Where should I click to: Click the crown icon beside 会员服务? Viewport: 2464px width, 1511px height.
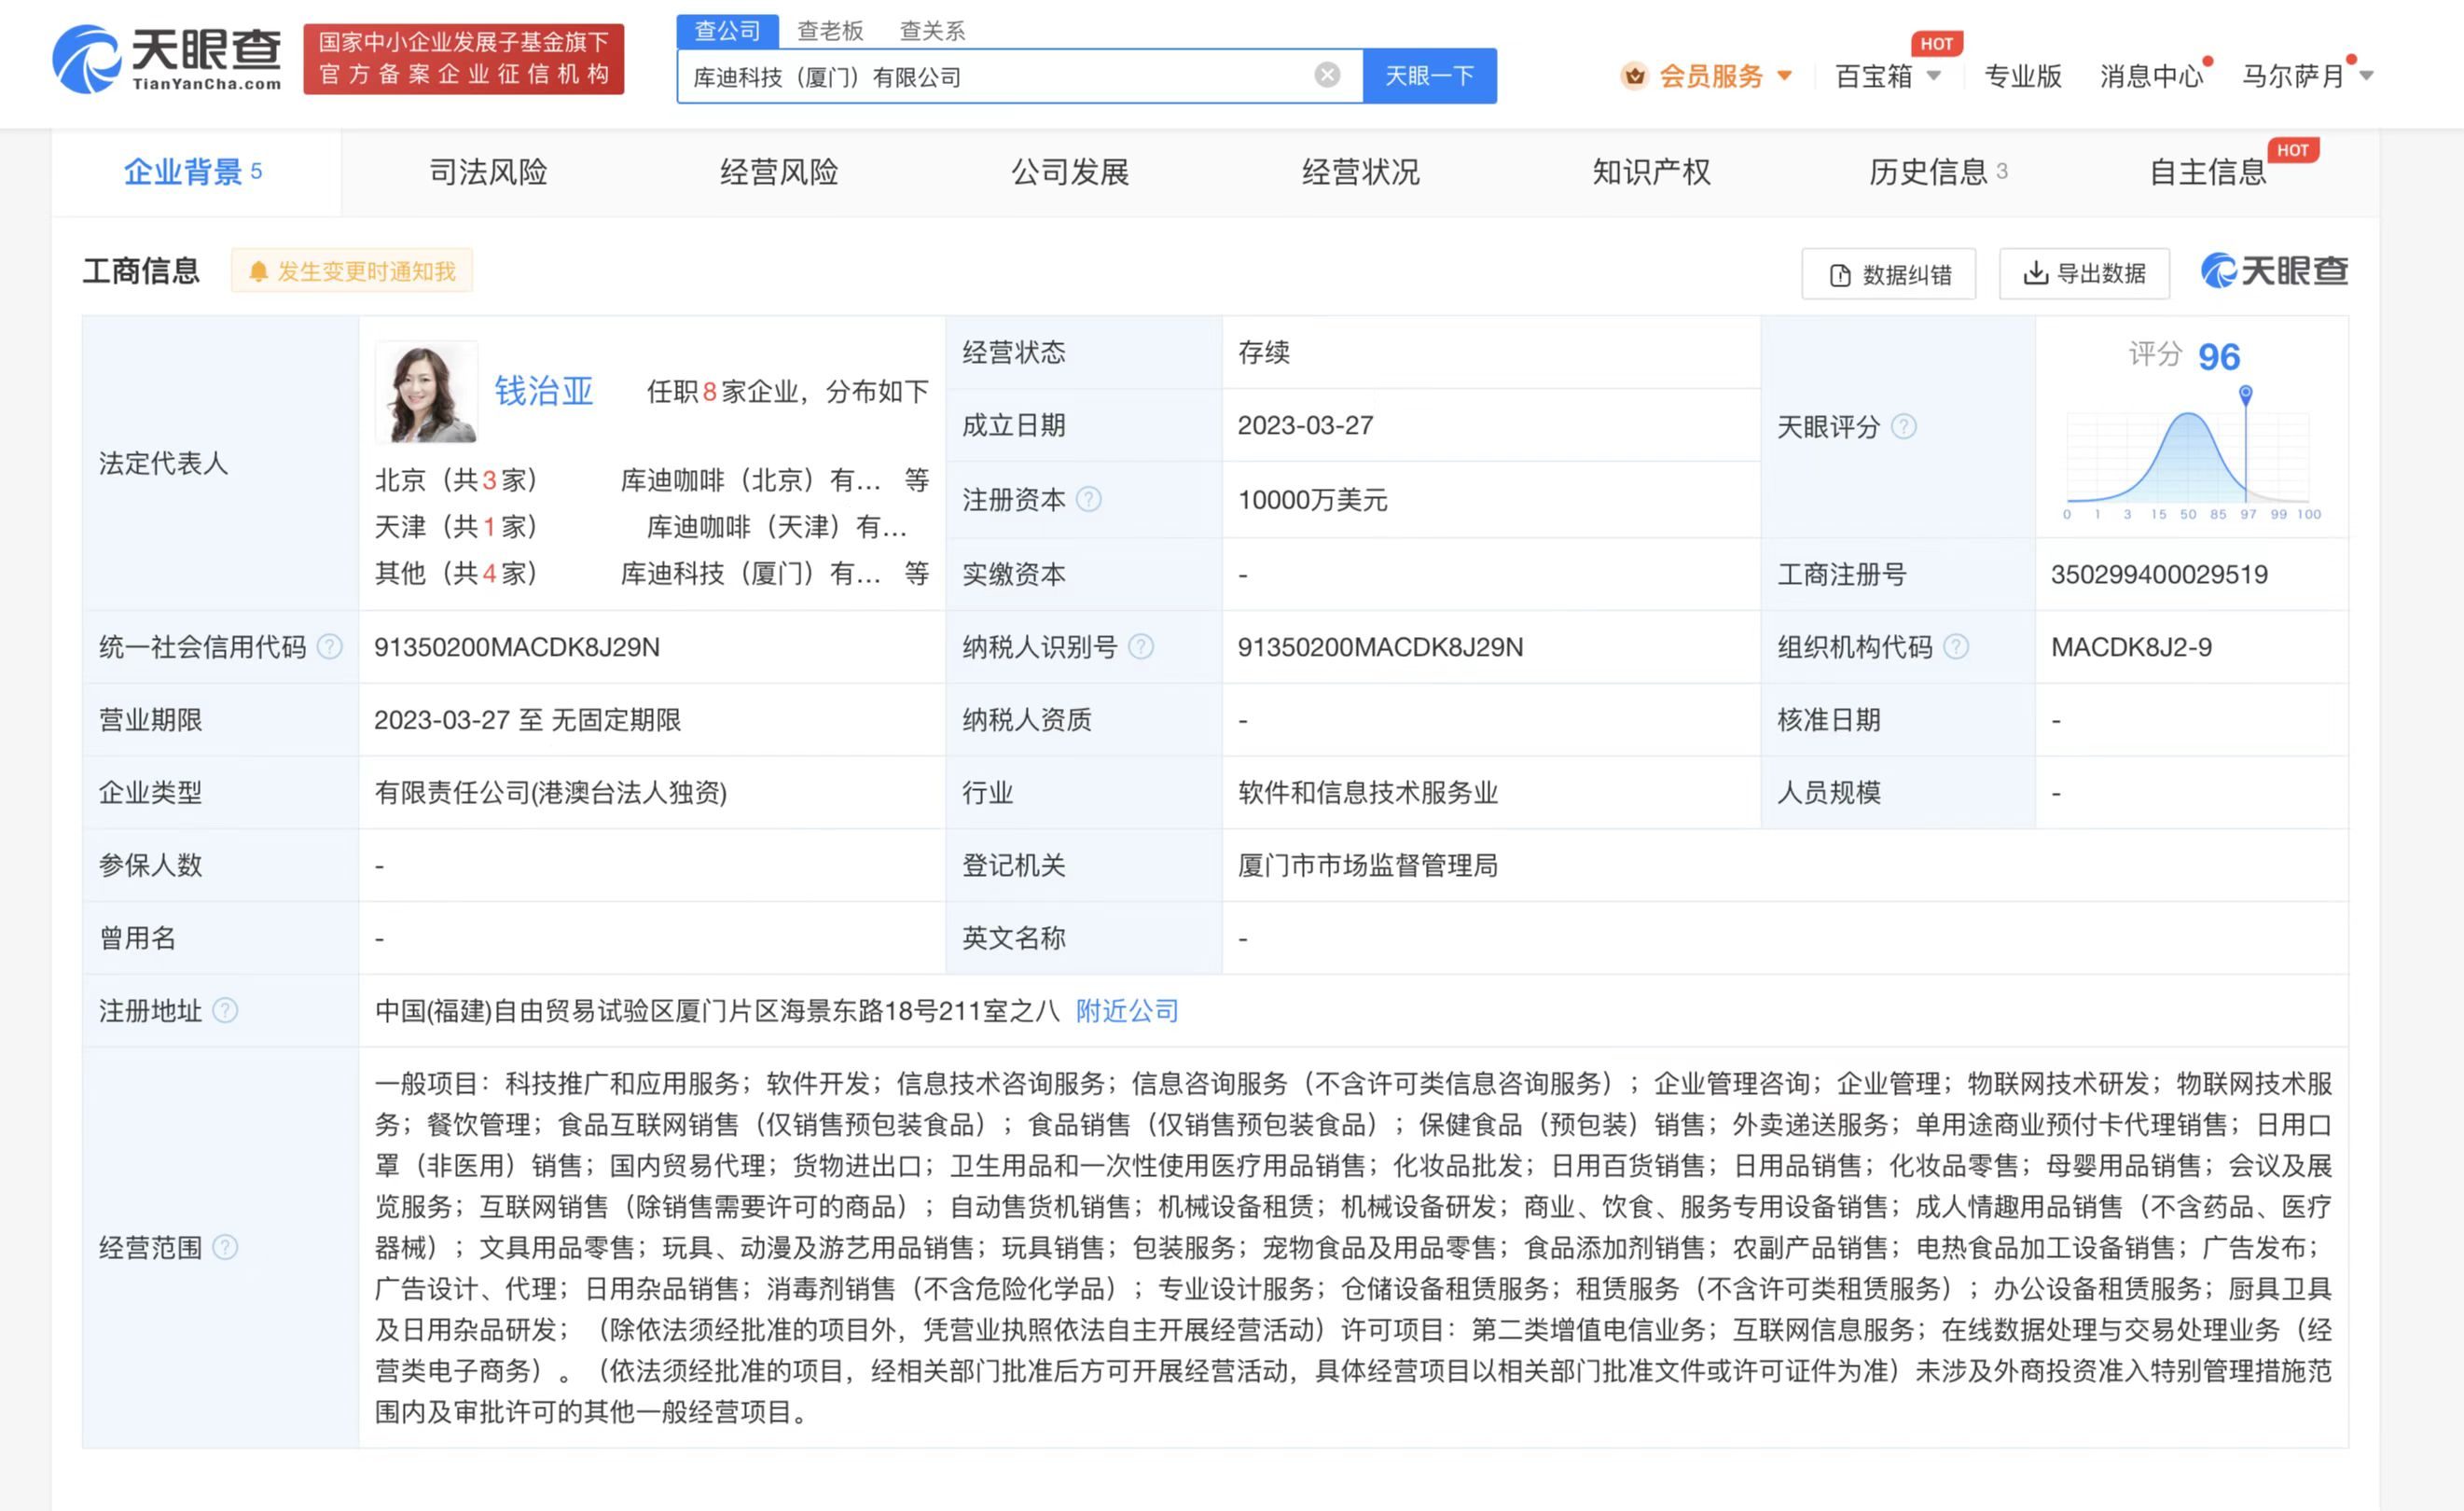click(1633, 75)
